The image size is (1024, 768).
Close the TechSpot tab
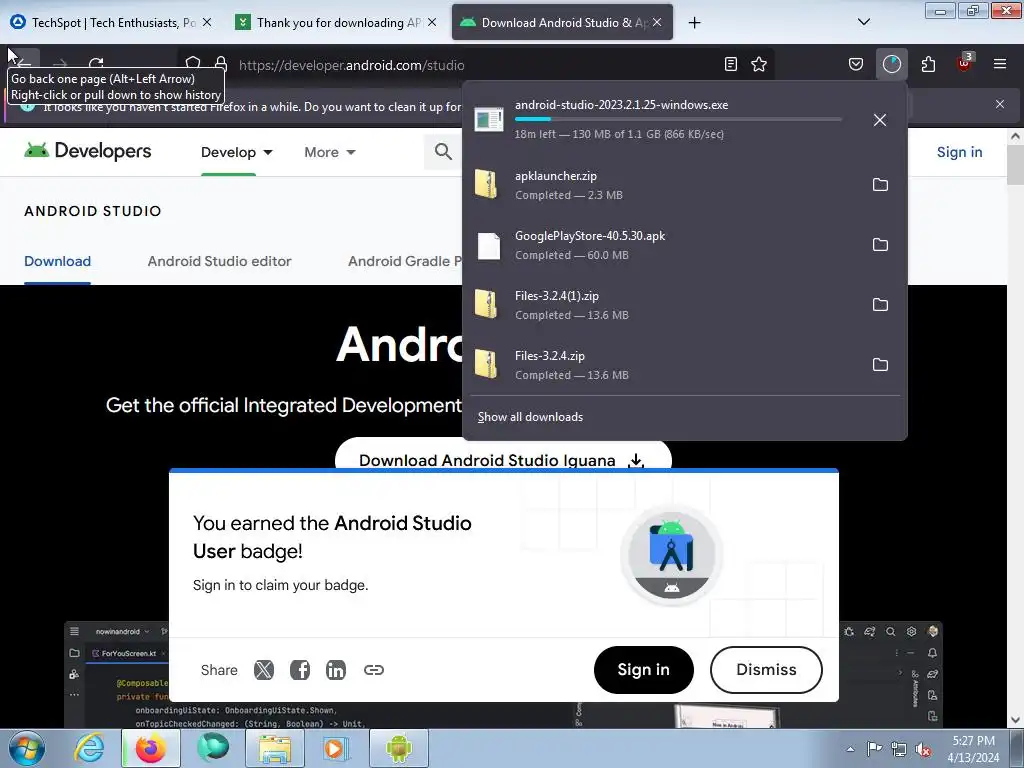pyautogui.click(x=207, y=22)
